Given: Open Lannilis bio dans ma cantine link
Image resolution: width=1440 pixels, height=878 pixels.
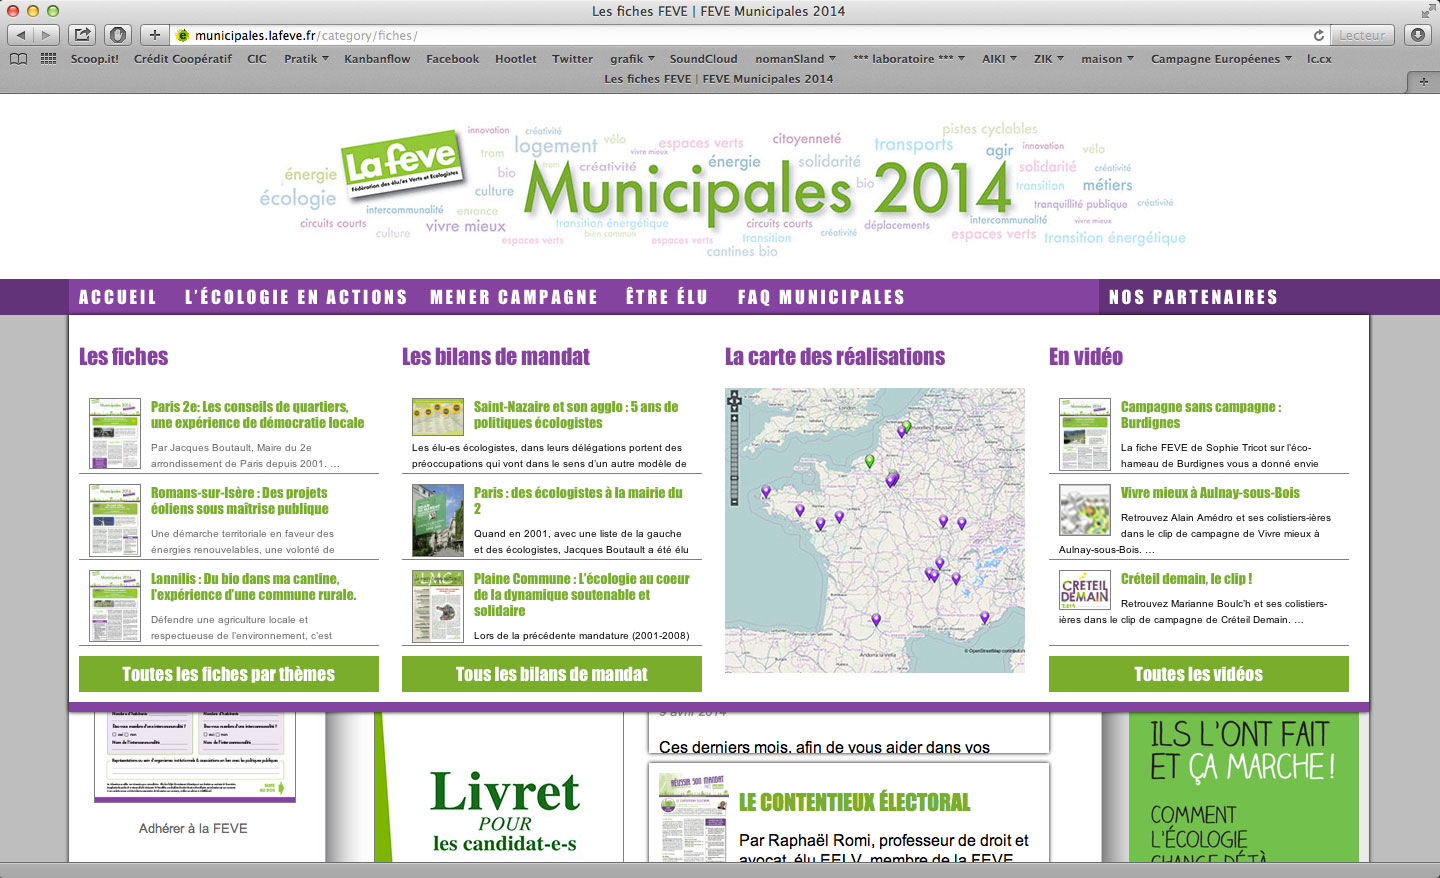Looking at the screenshot, I should (x=254, y=587).
